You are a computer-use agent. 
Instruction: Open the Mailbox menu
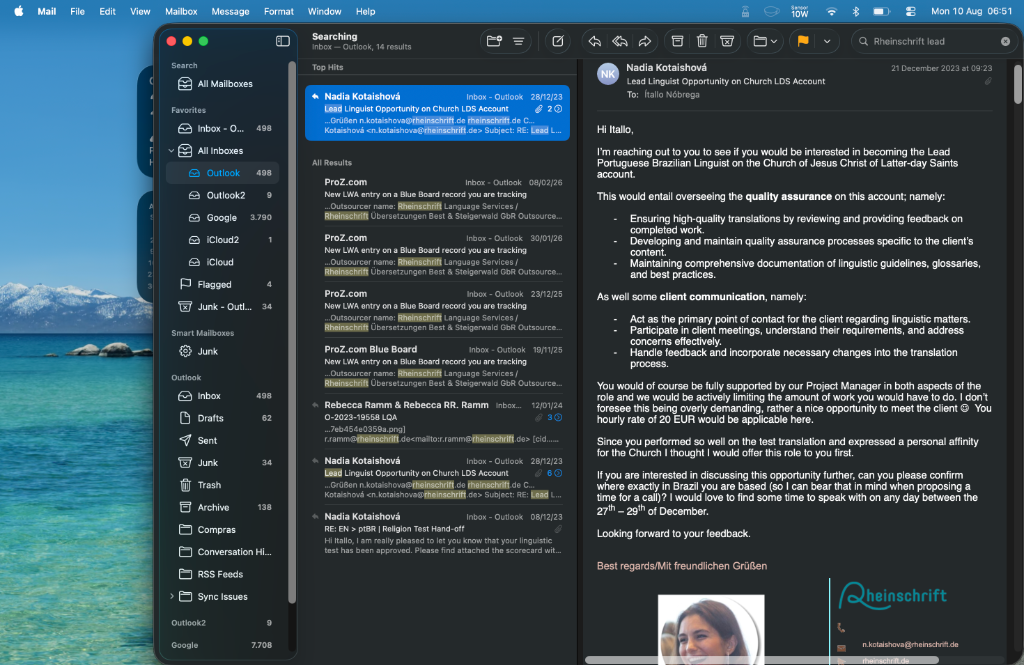pos(181,11)
